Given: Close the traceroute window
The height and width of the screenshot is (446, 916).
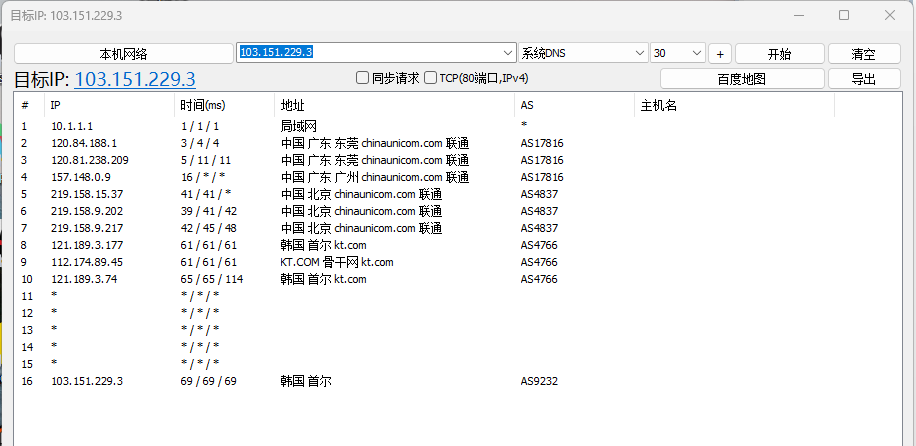Looking at the screenshot, I should [890, 15].
